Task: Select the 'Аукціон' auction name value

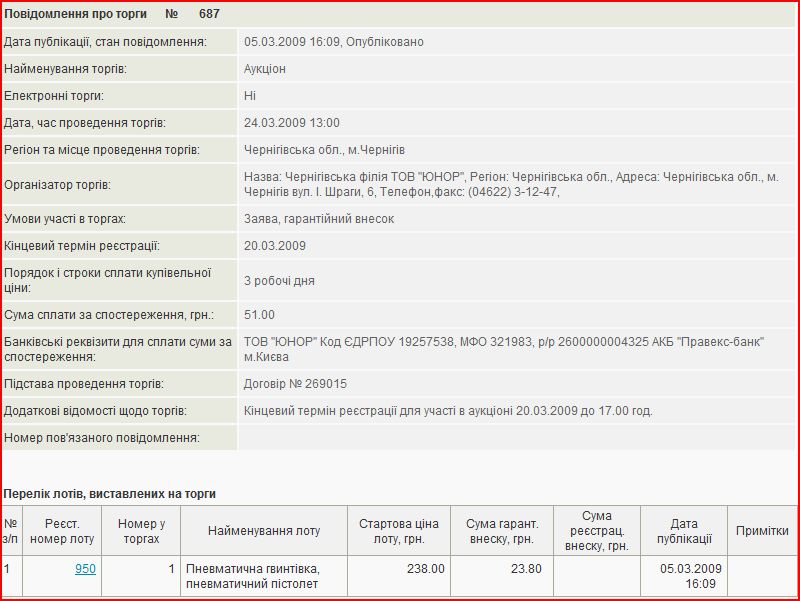Action: [265, 69]
